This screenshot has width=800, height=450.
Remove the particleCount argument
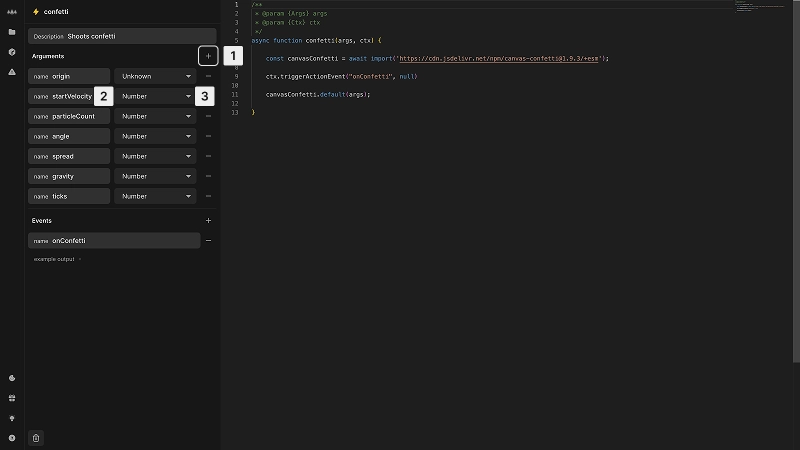point(208,116)
